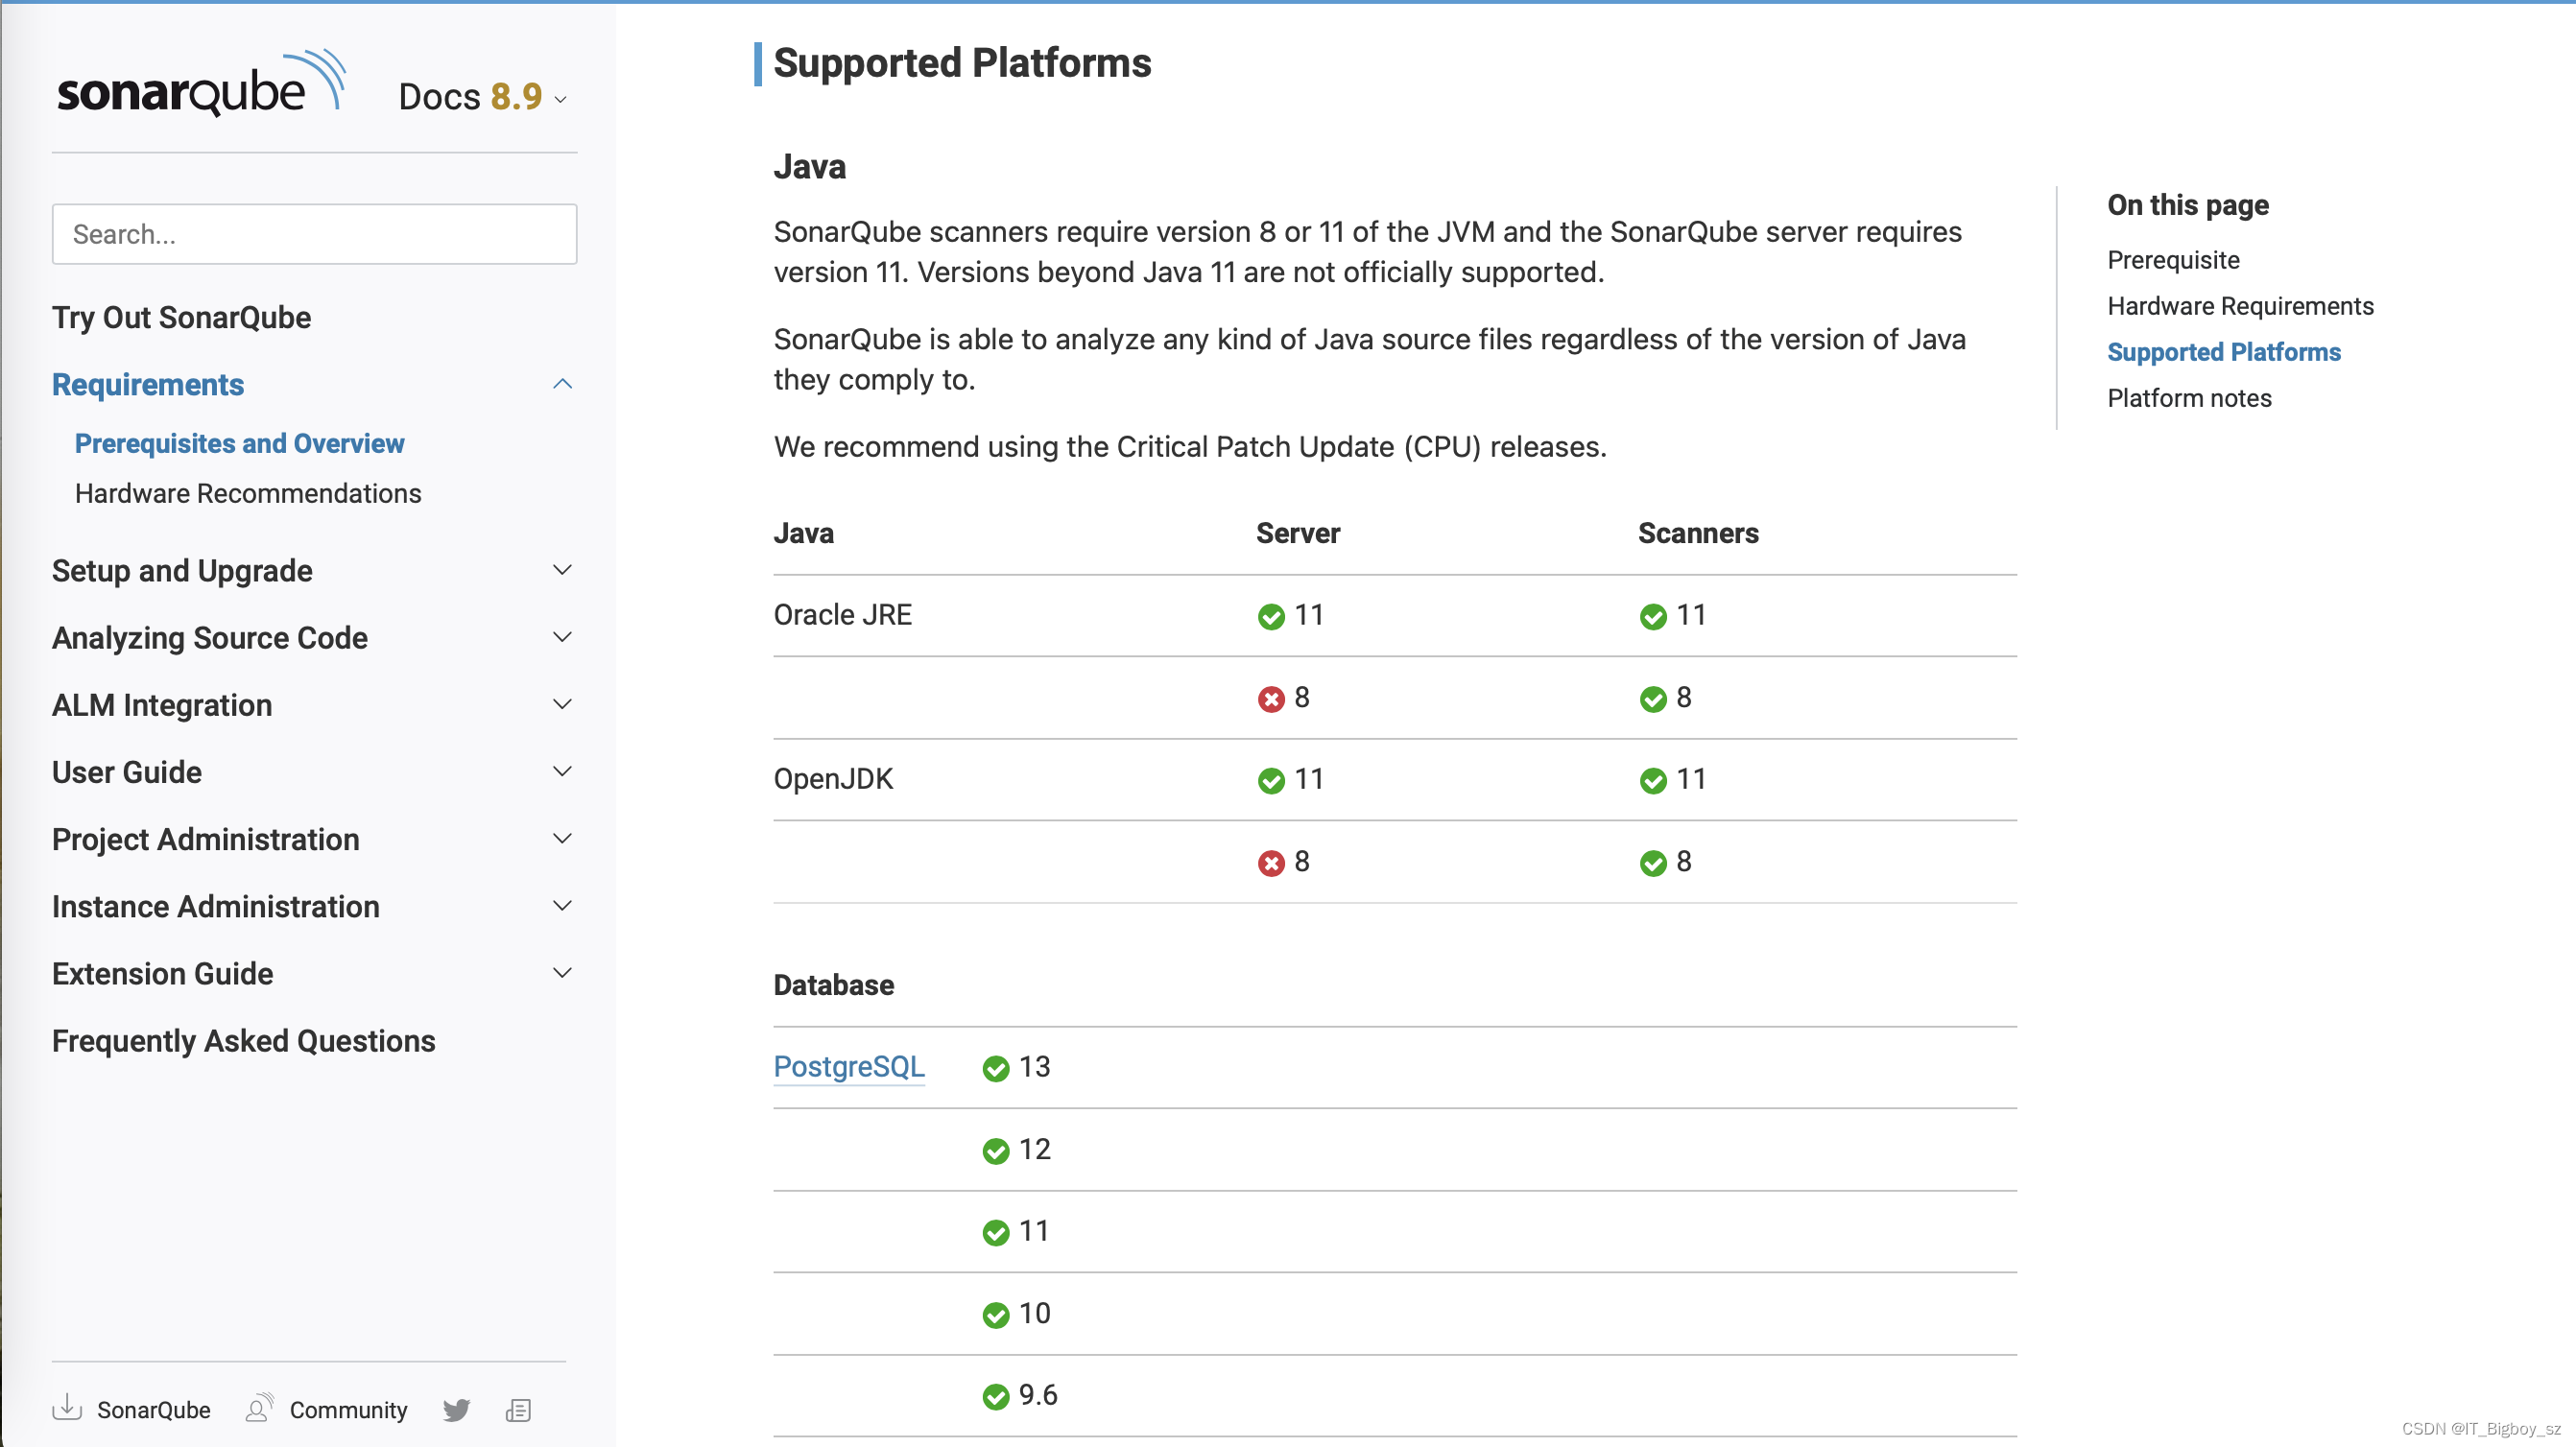This screenshot has height=1447, width=2576.
Task: Click green check for OpenJDK Server 11
Action: 1271,780
